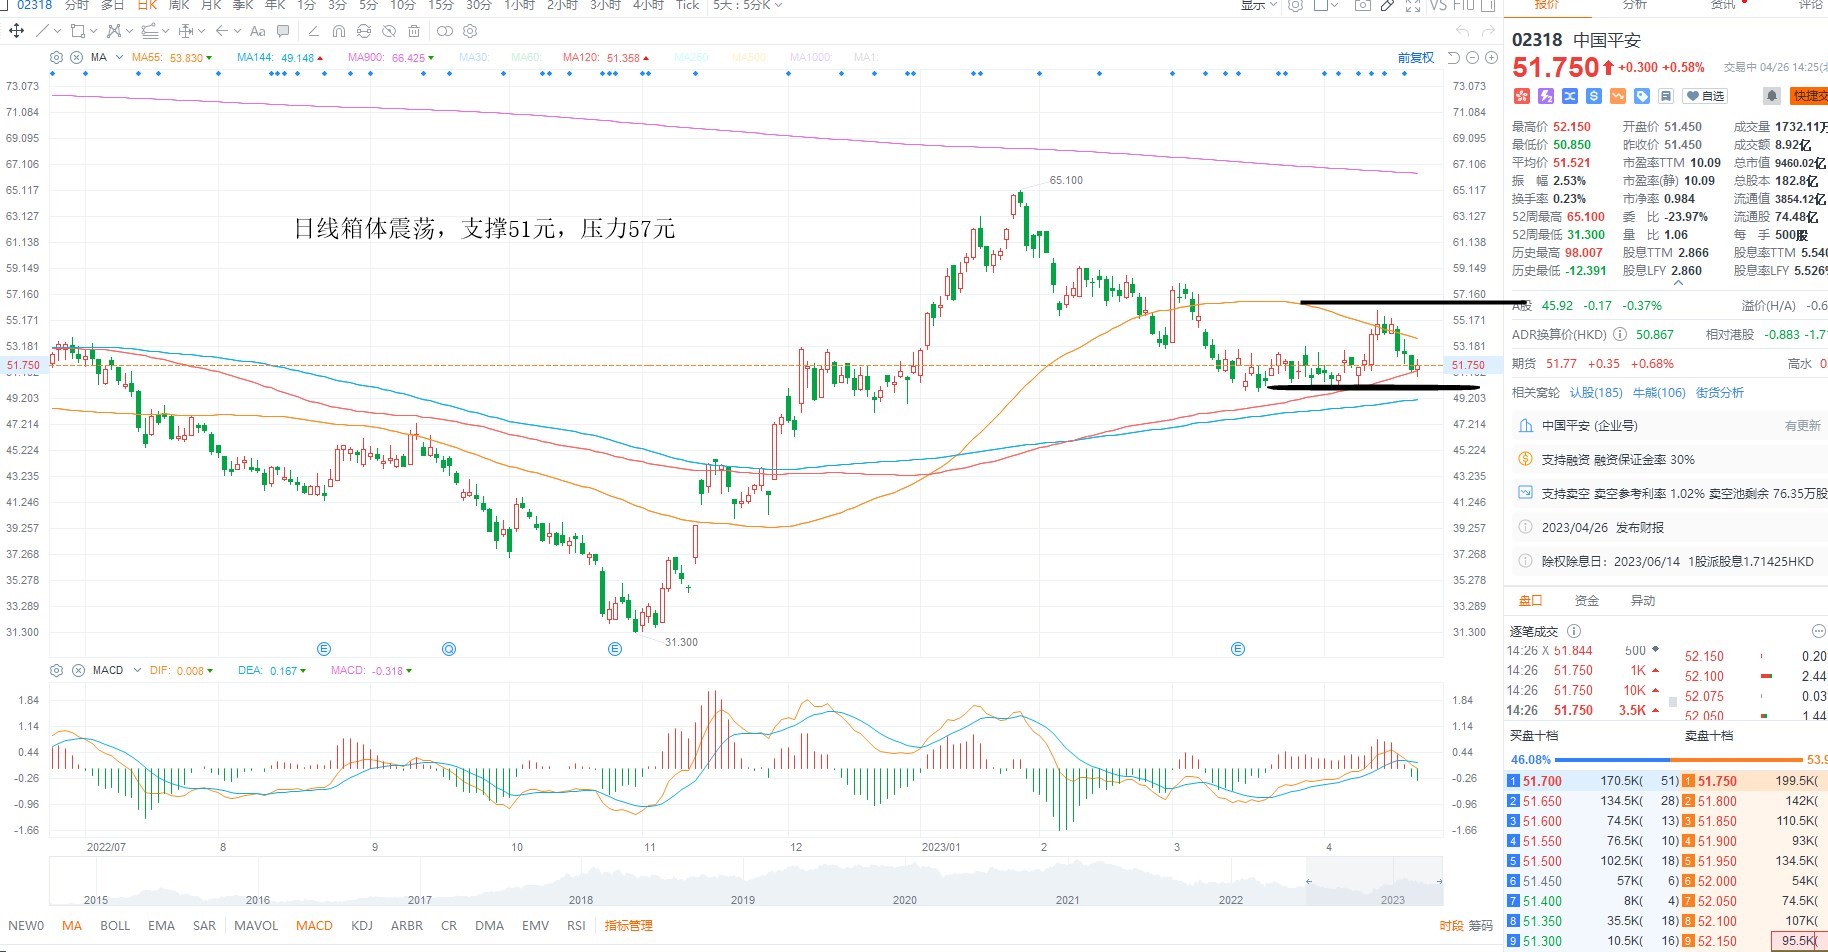Choose the text annotation tool
This screenshot has height=952, width=1828.
click(258, 31)
